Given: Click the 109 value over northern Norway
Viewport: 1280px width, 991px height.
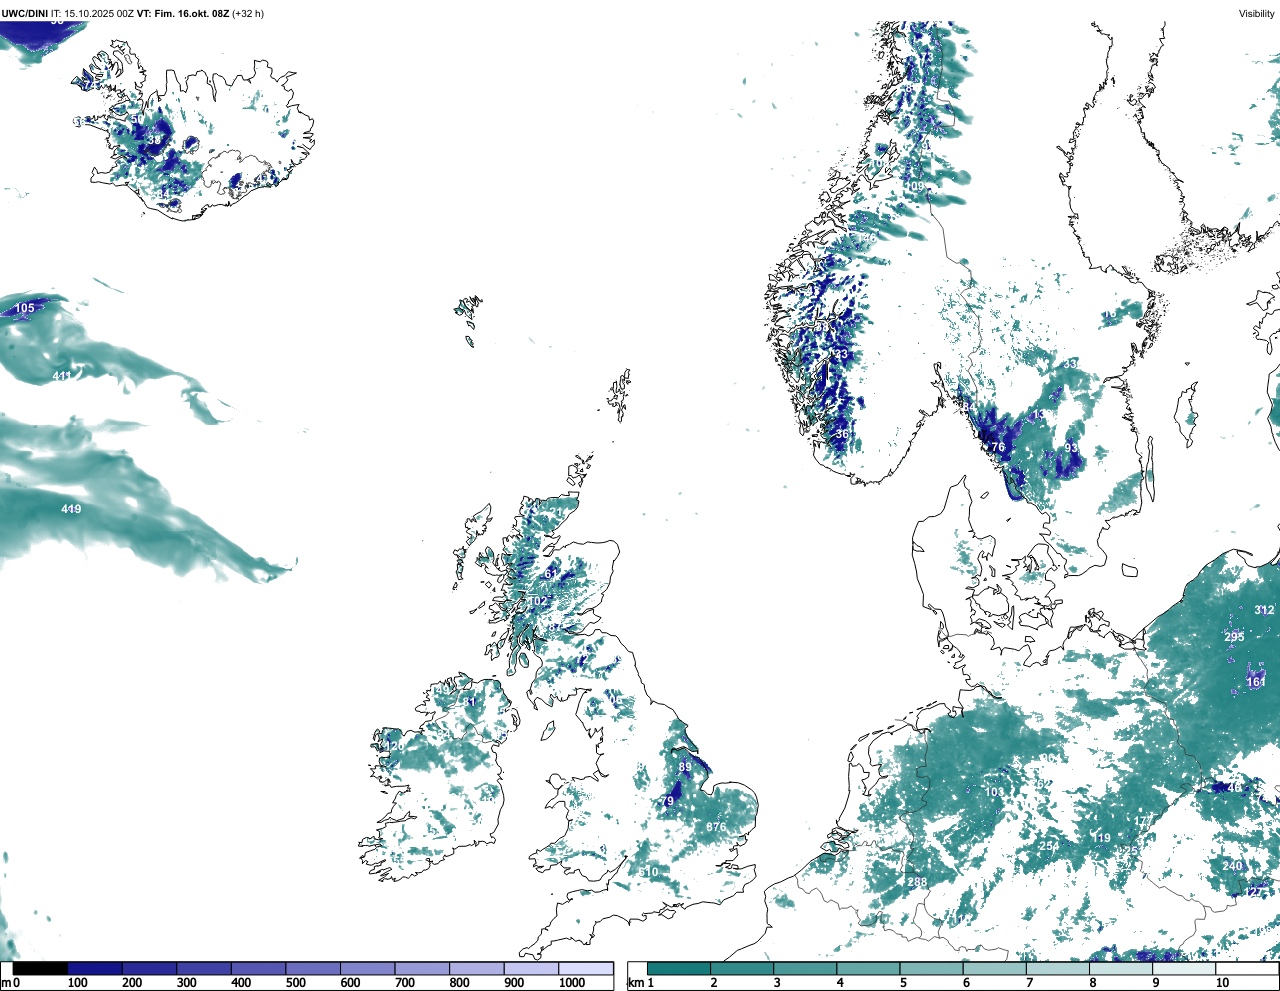Looking at the screenshot, I should pyautogui.click(x=915, y=187).
